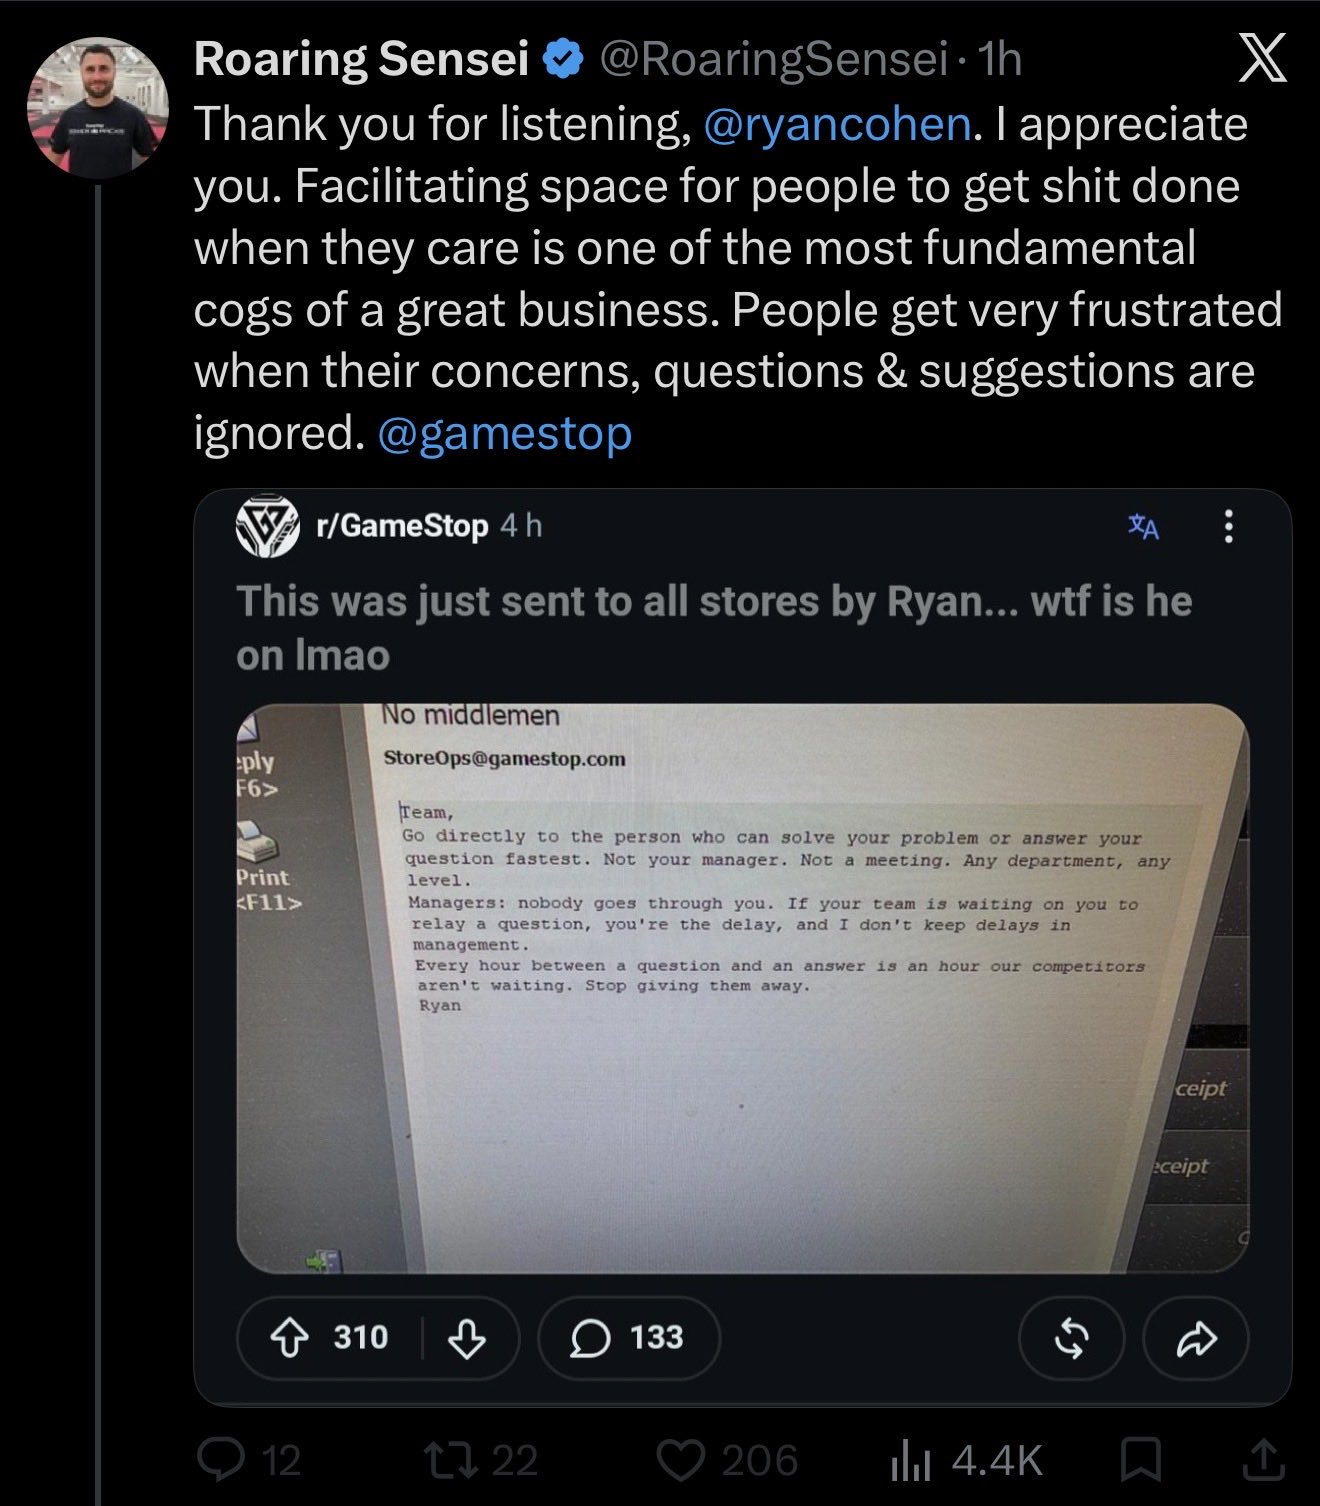Bookmark this tweet

[x=1140, y=1460]
